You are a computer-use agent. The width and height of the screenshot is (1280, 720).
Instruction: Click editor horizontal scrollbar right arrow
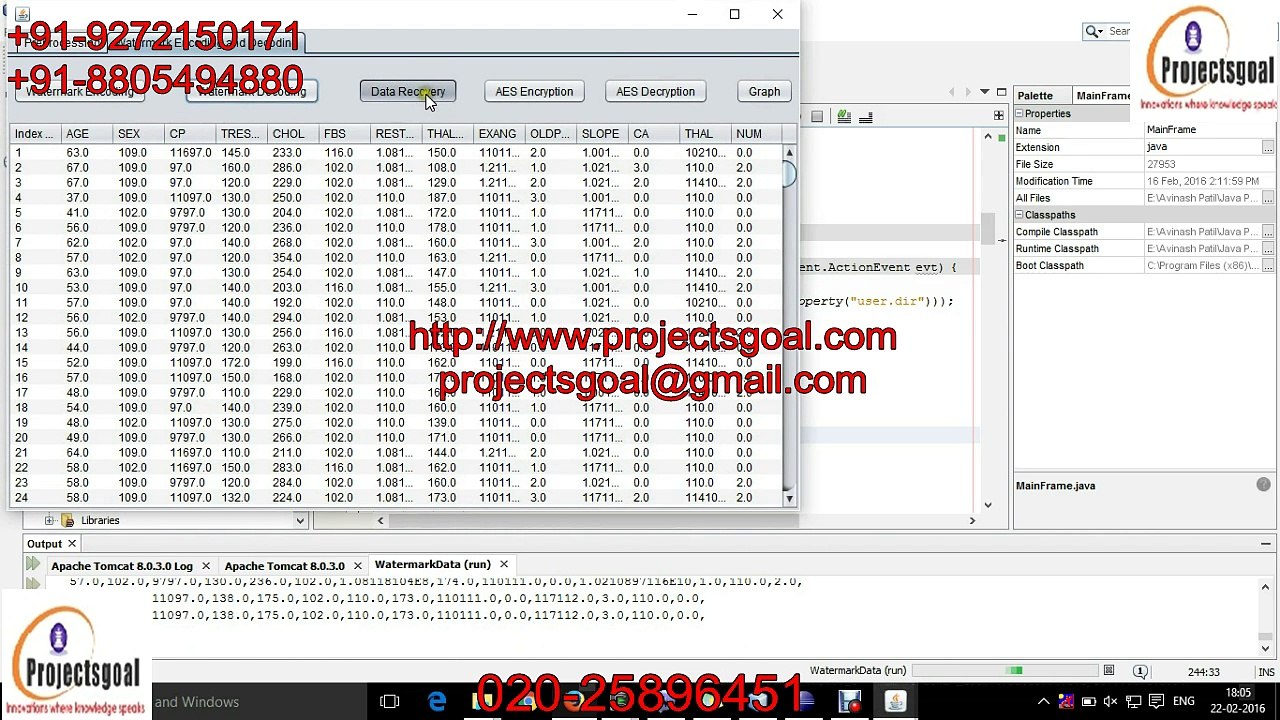[972, 520]
